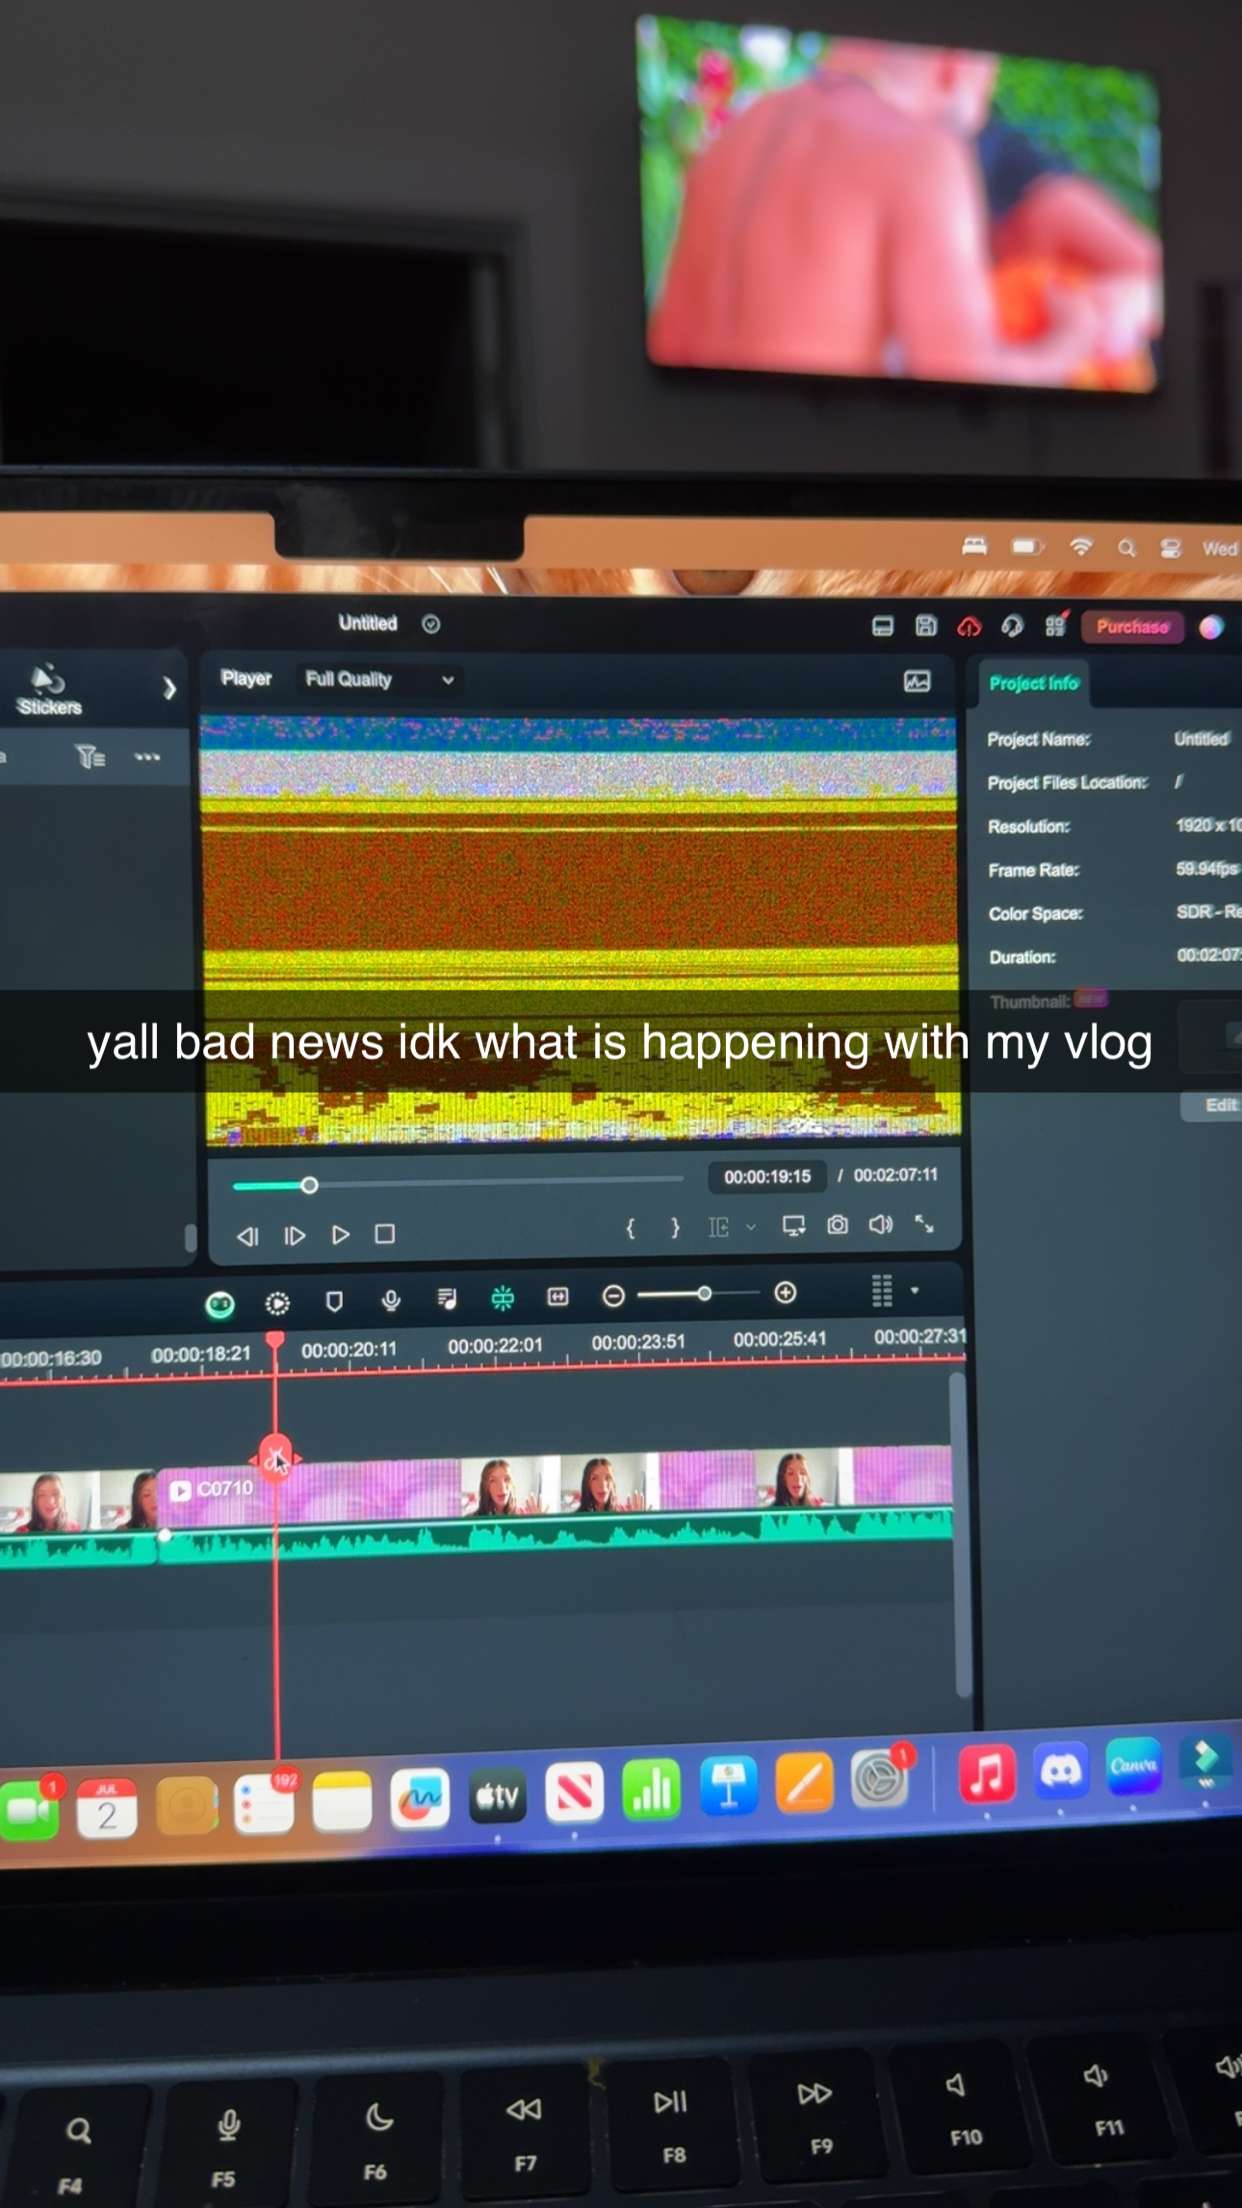This screenshot has width=1242, height=2208.
Task: Record voiceover with the microphone icon
Action: pos(391,1300)
